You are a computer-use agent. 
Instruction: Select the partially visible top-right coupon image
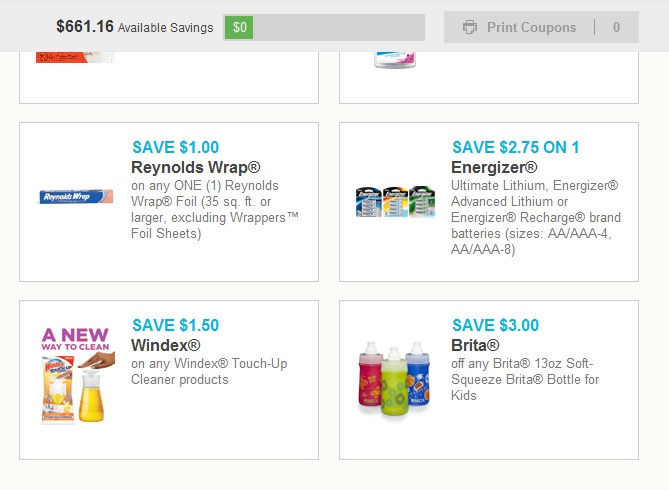click(395, 60)
